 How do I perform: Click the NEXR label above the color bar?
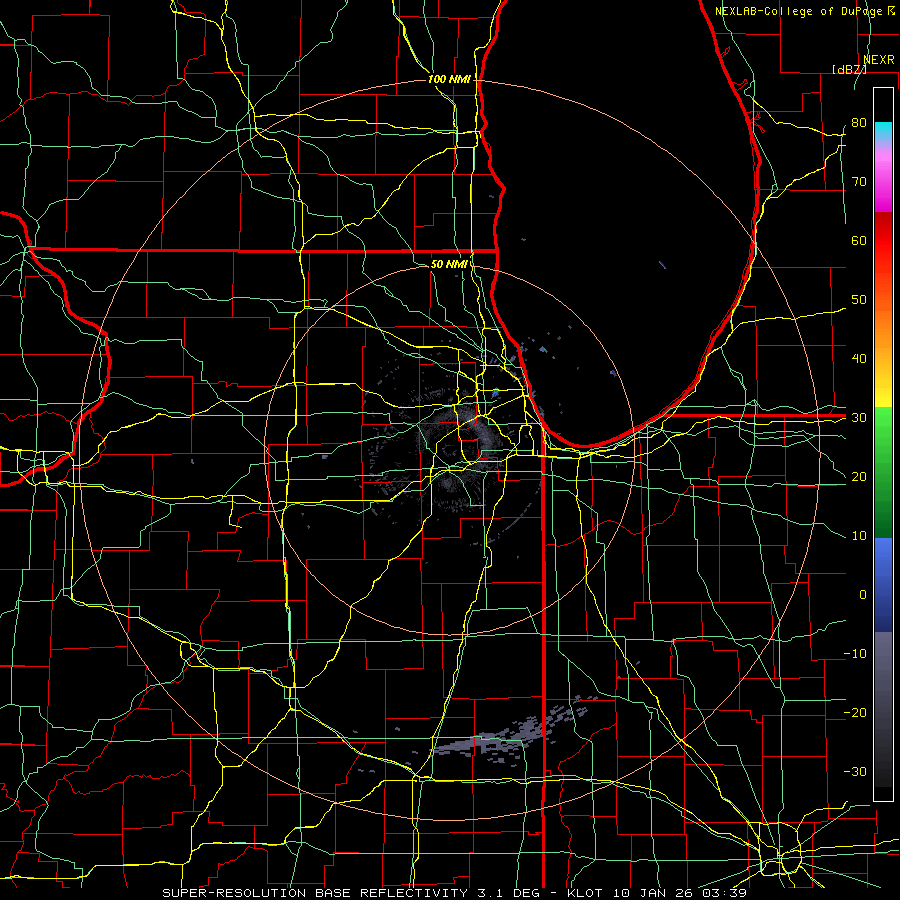tap(879, 60)
